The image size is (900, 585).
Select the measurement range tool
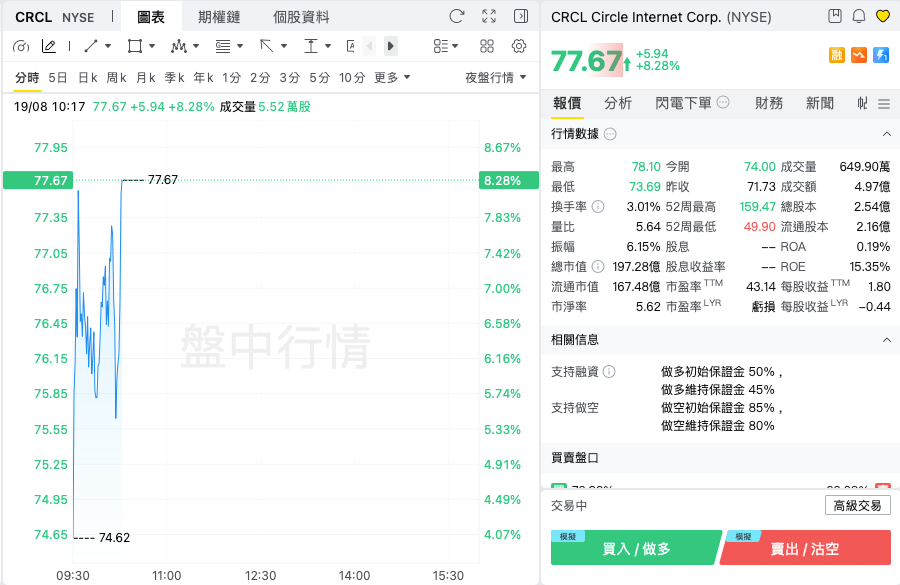click(x=311, y=46)
